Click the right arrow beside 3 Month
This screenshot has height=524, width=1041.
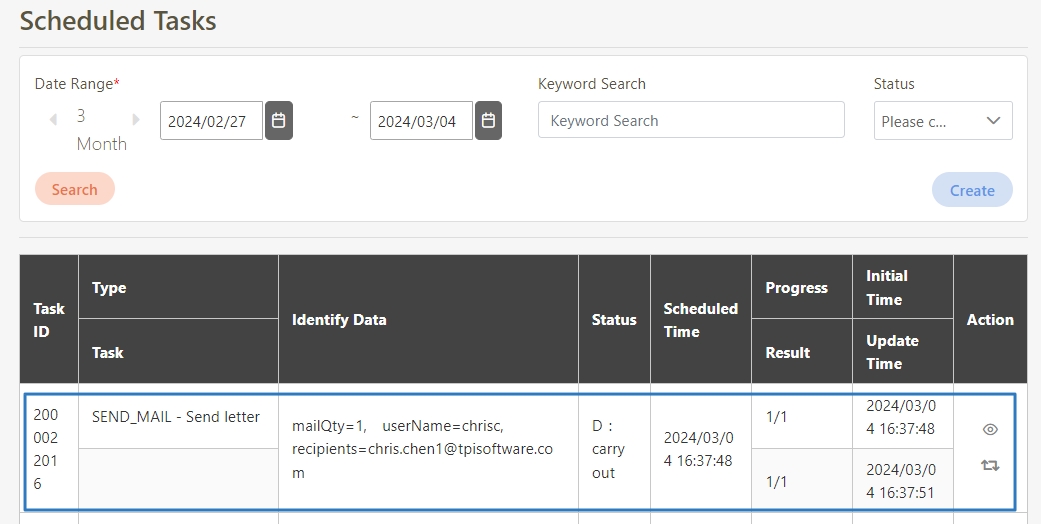(136, 119)
